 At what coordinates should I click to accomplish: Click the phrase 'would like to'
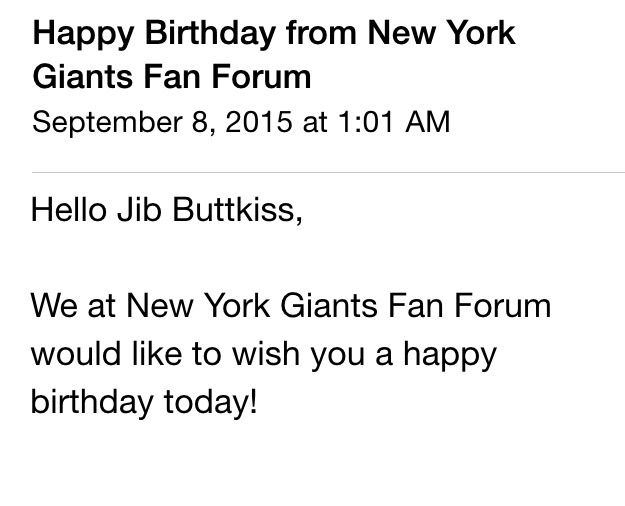pyautogui.click(x=126, y=354)
